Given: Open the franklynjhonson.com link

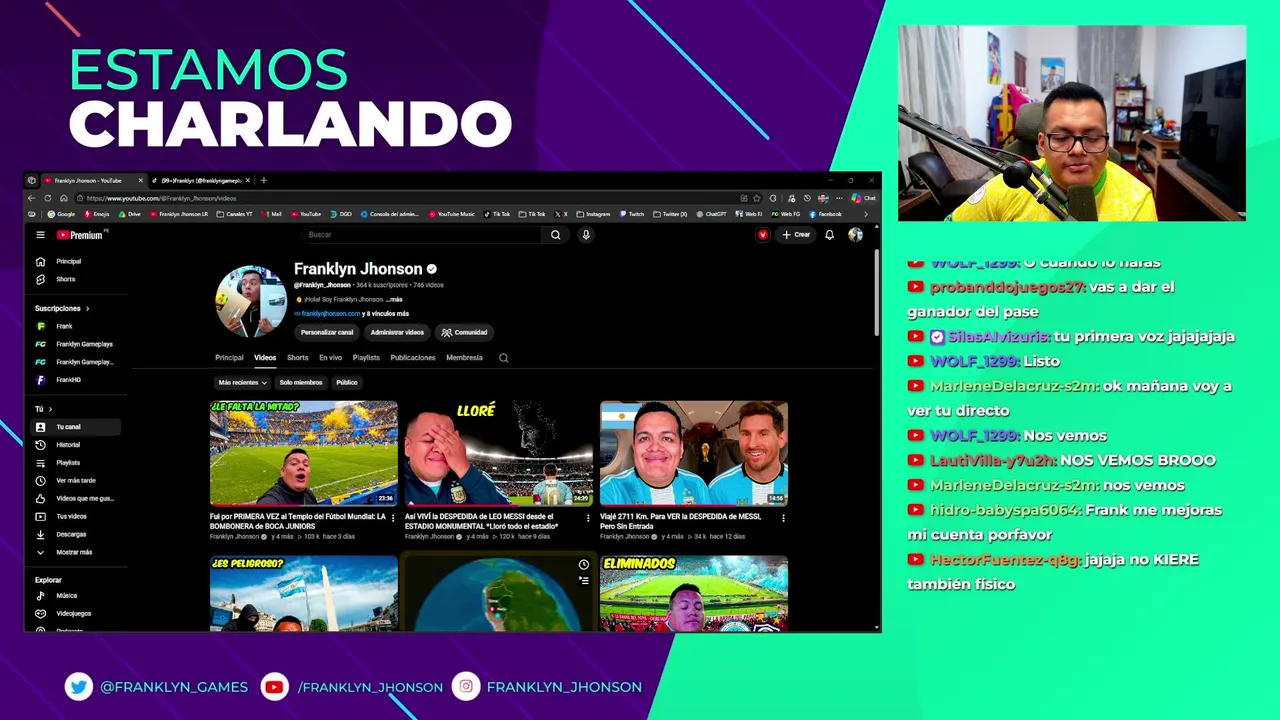Looking at the screenshot, I should [x=331, y=314].
